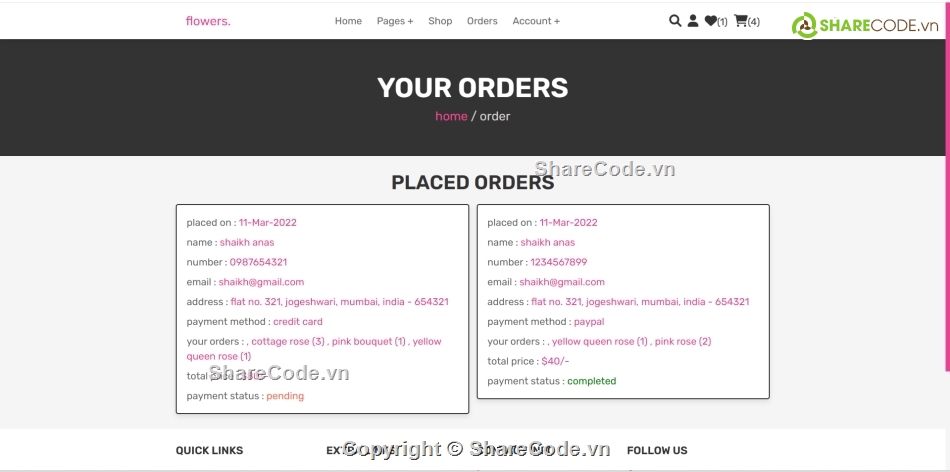Open the search icon in the header
This screenshot has width=950, height=472.
(675, 20)
